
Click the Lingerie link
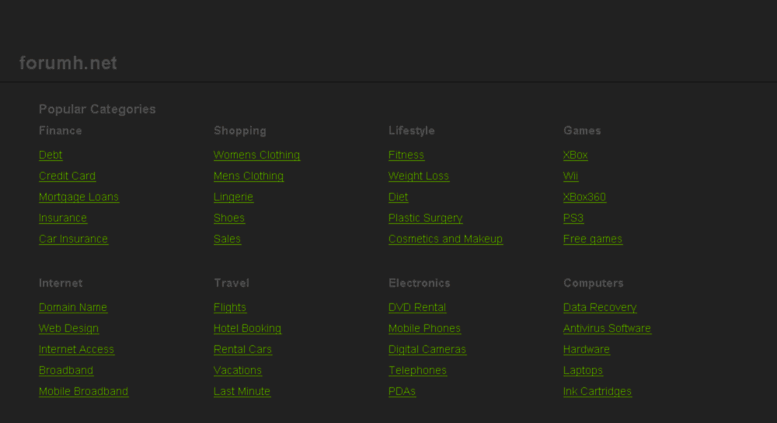click(x=233, y=197)
